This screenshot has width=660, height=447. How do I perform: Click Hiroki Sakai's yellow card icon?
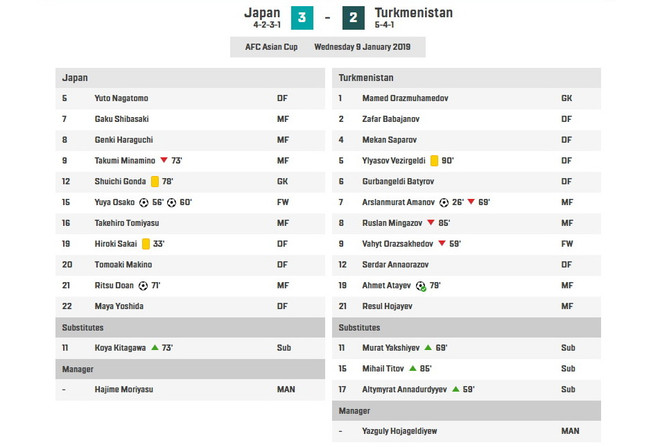click(x=146, y=244)
